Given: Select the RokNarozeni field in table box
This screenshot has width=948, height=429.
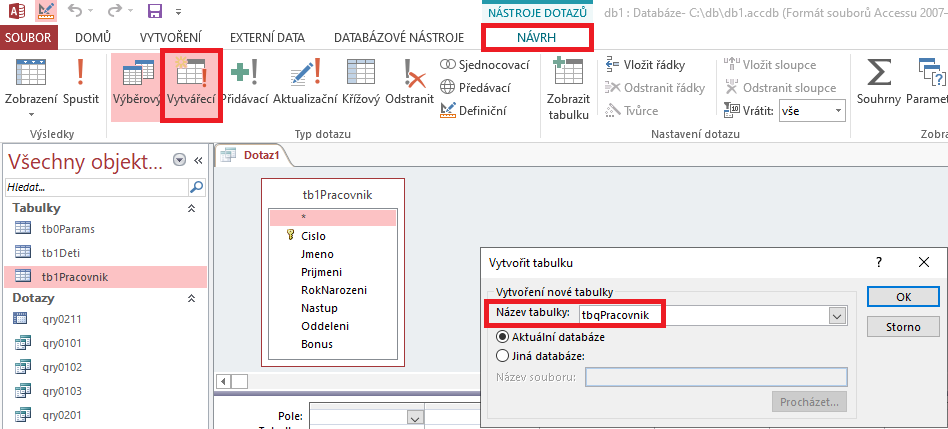Looking at the screenshot, I should point(333,290).
